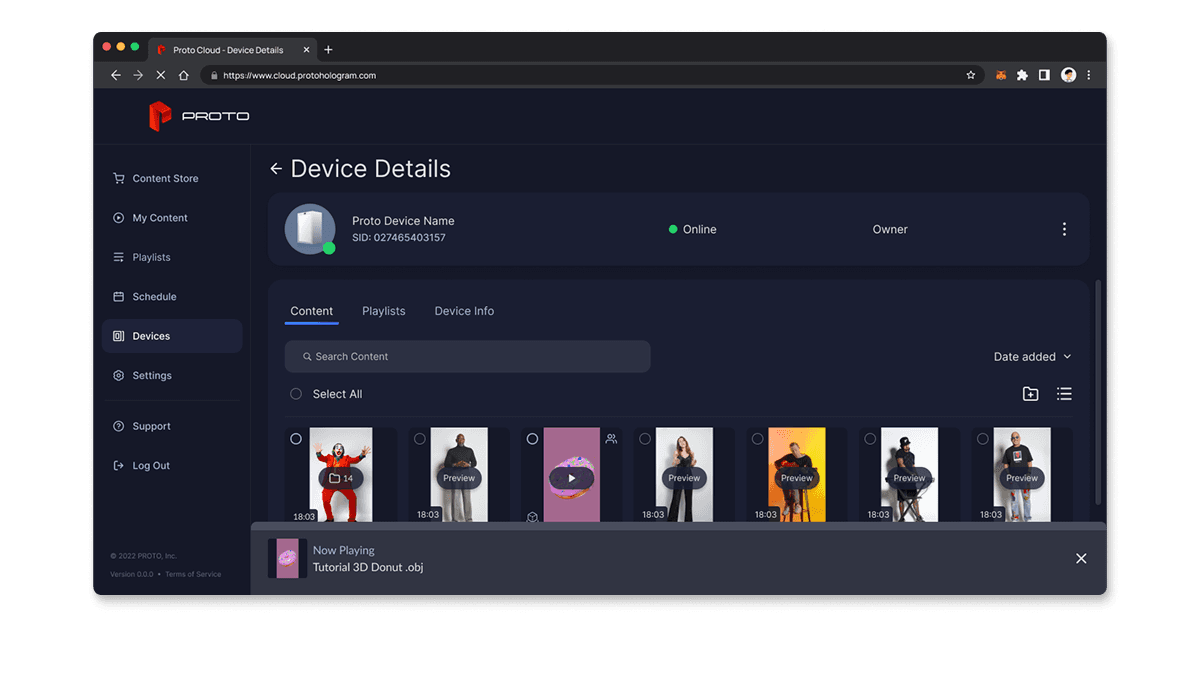Click the Search Content field
This screenshot has height=675, width=1200.
point(467,357)
